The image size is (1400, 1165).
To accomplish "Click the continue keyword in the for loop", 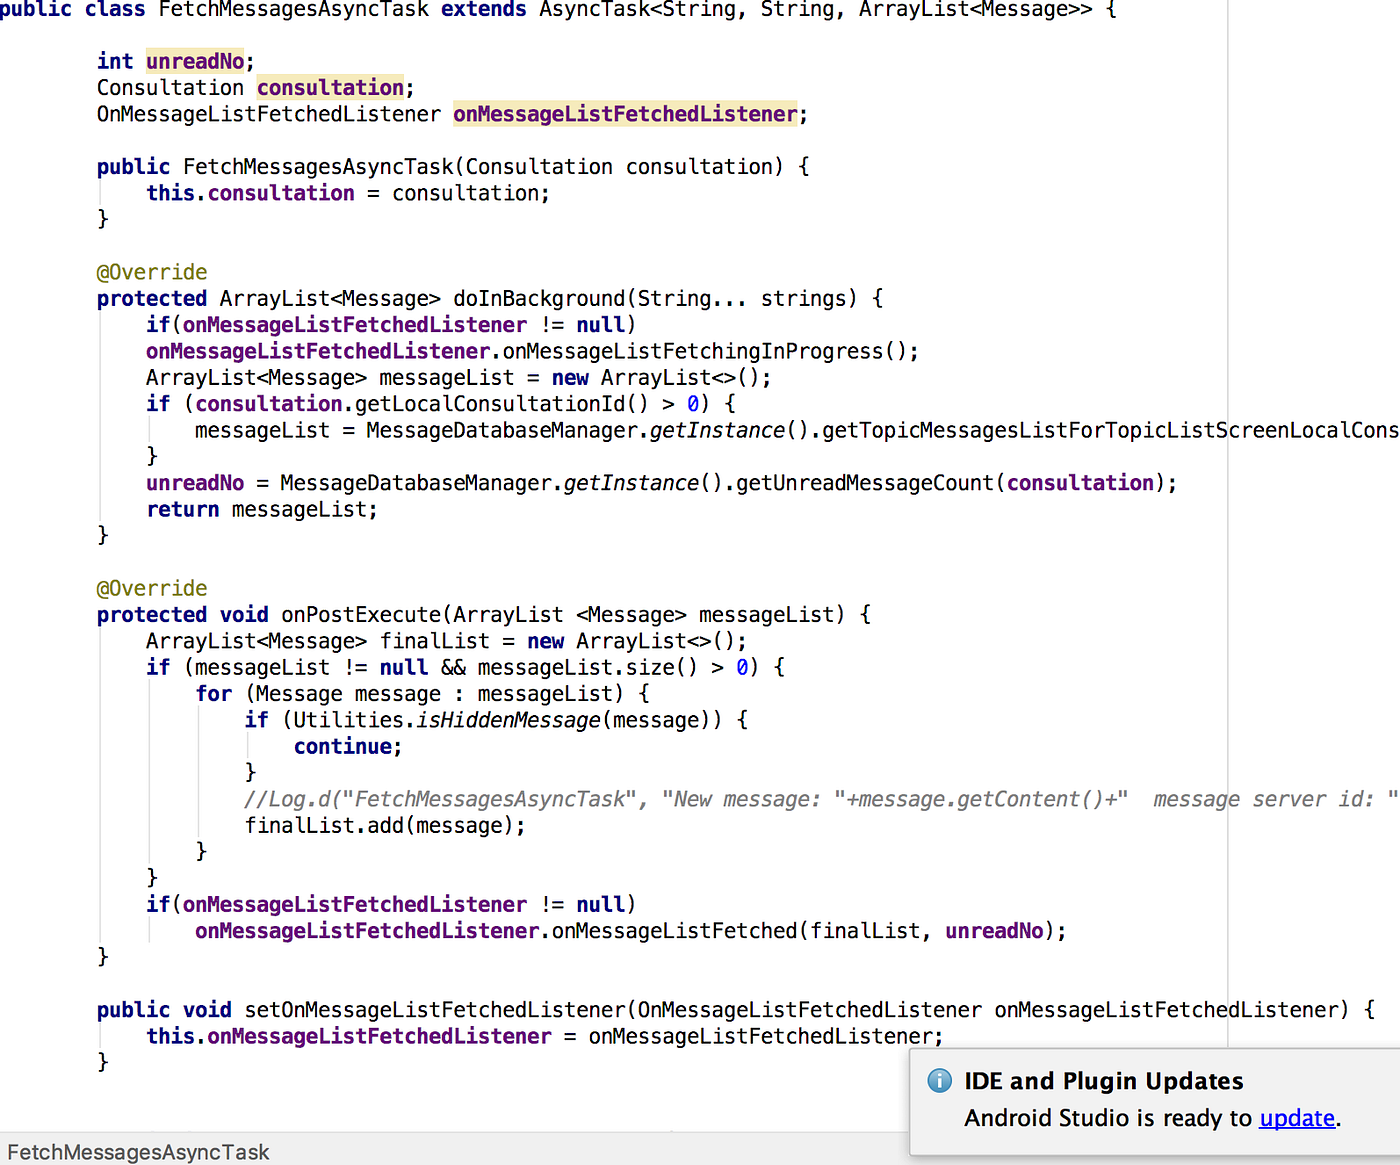I will [x=343, y=746].
